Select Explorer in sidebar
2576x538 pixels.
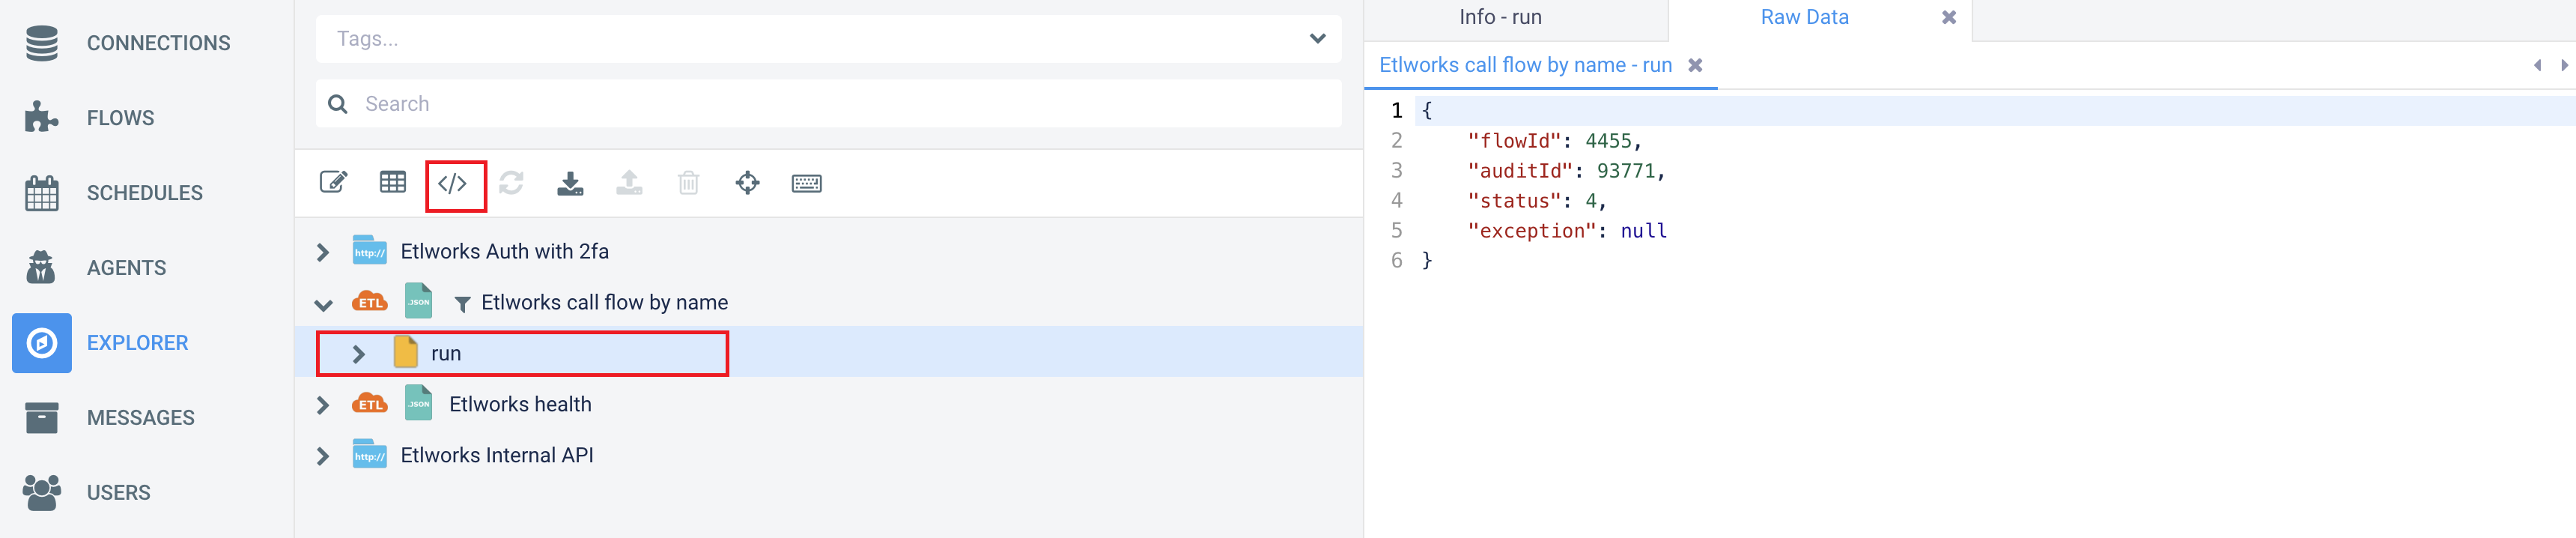(137, 343)
